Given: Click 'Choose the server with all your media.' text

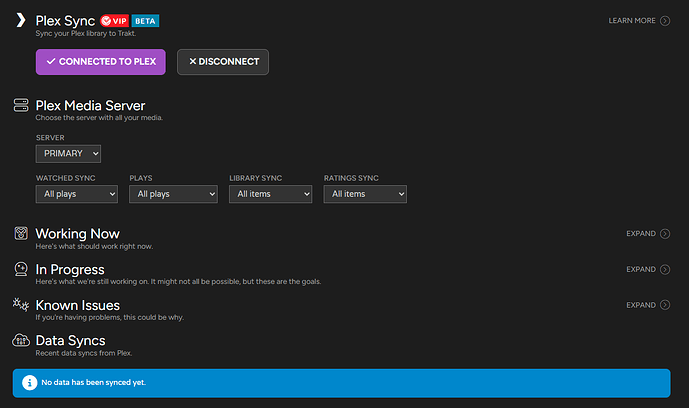Looking at the screenshot, I should 99,118.
